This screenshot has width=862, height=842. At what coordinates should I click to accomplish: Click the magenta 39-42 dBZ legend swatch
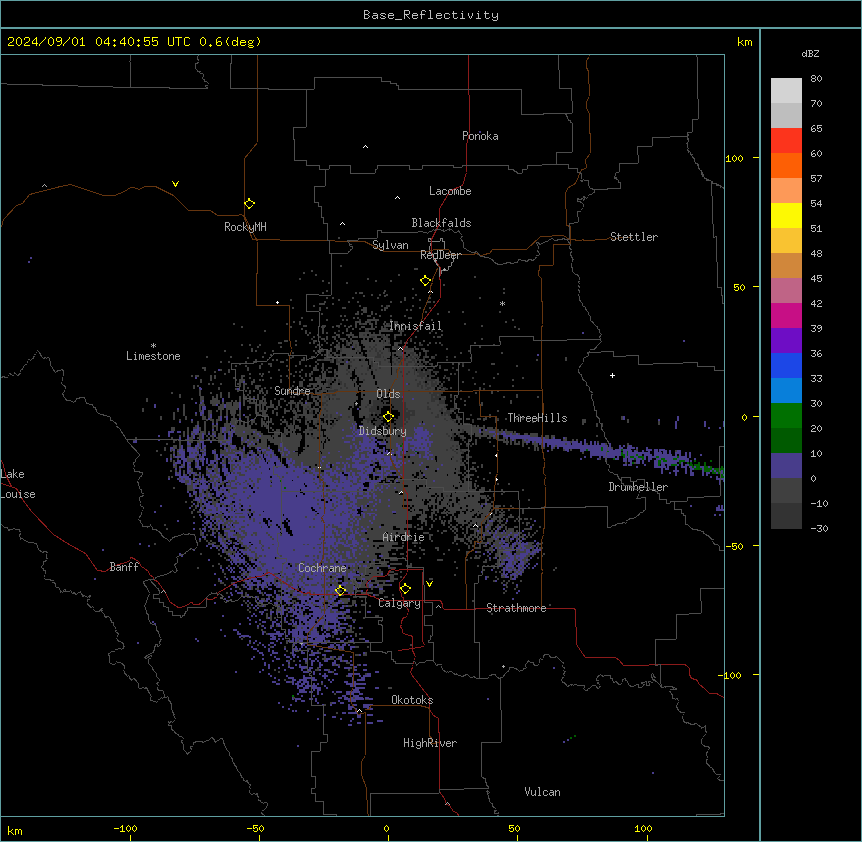click(786, 315)
